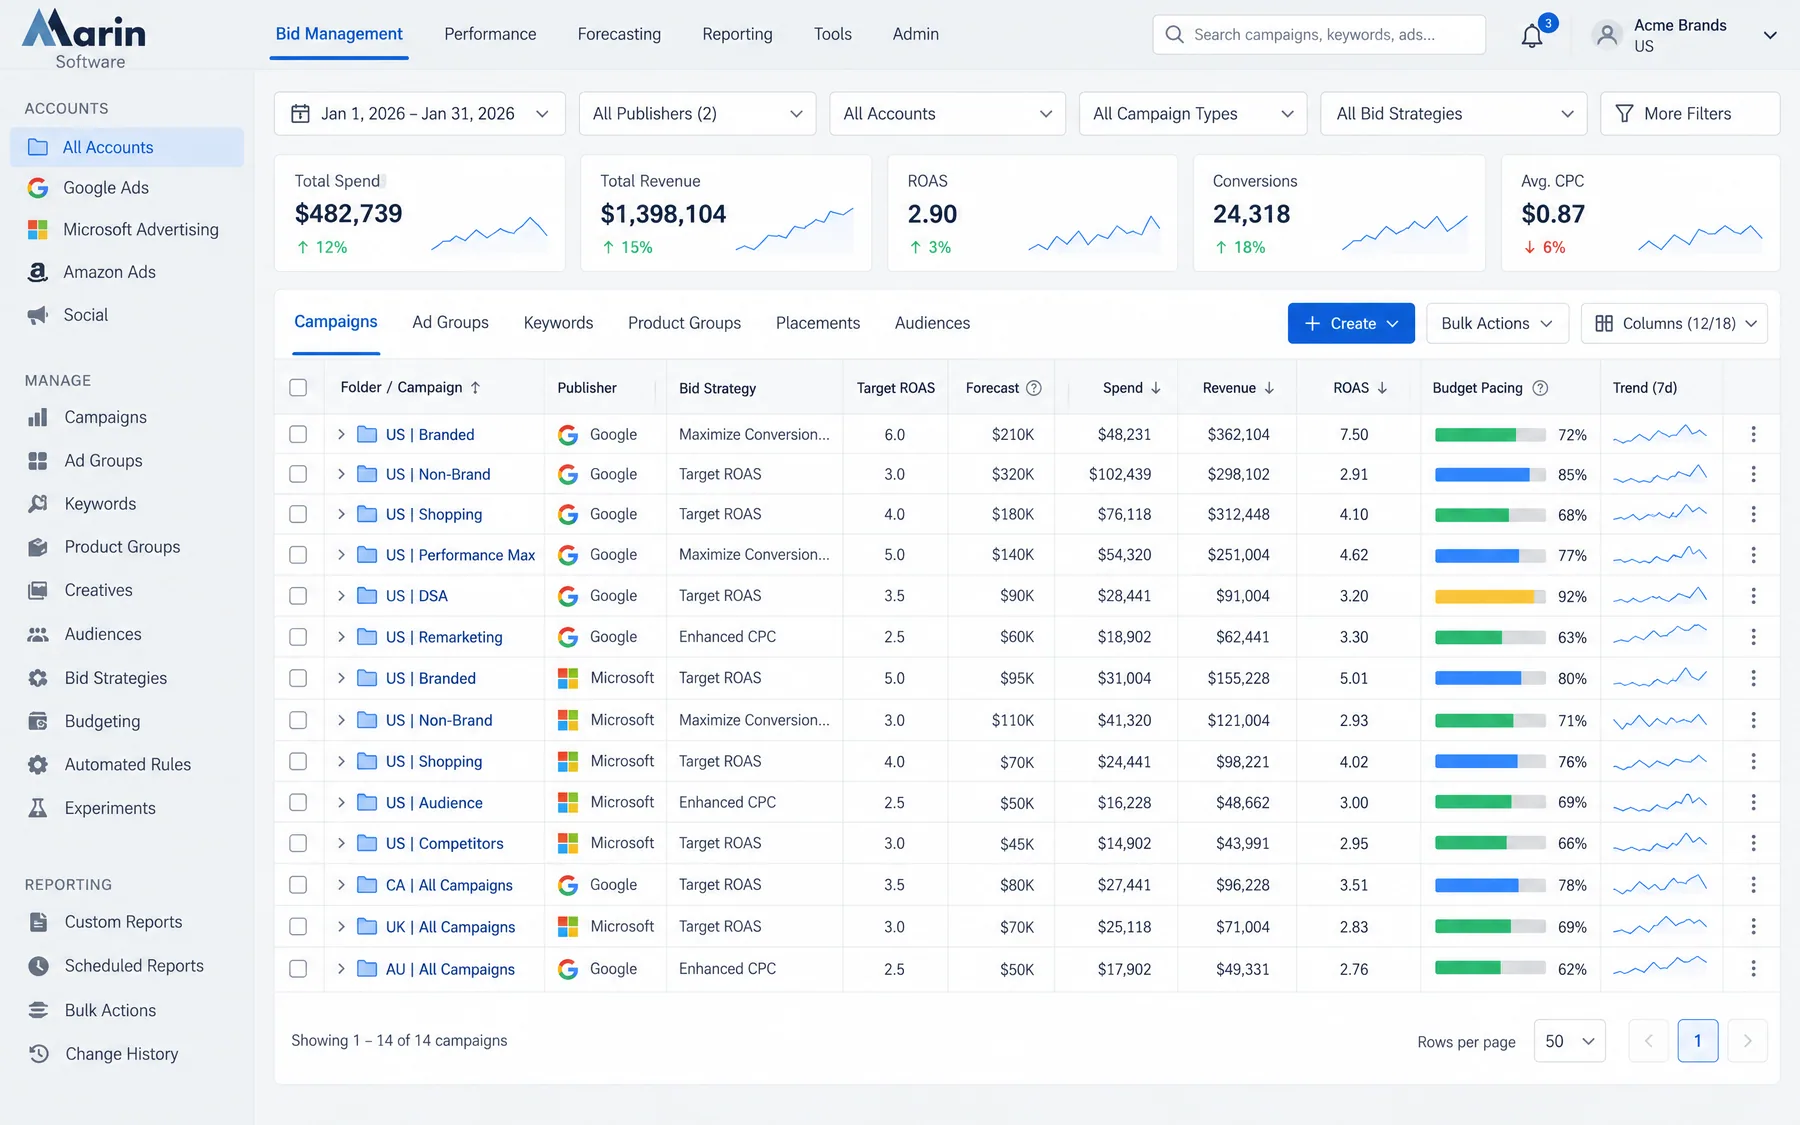Open row menu for AU | All Campaigns
This screenshot has height=1125, width=1800.
coord(1753,969)
